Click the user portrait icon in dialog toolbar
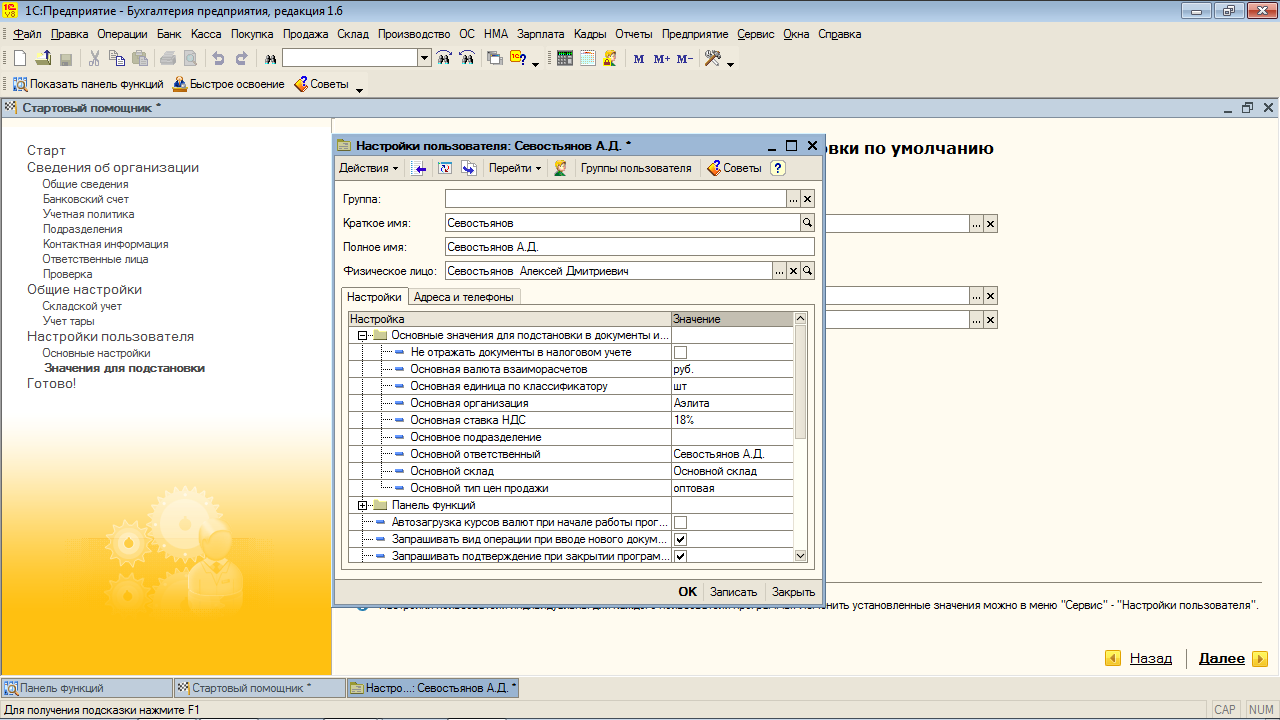Screen dimensions: 1280x720 (561, 168)
